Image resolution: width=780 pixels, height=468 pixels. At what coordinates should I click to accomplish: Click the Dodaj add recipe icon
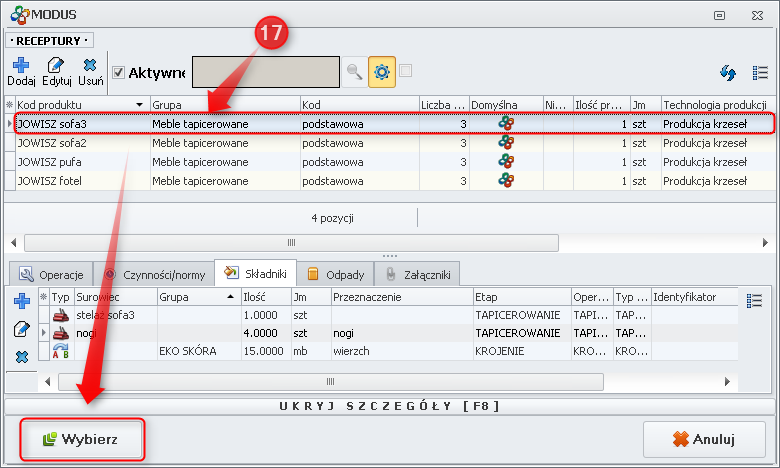[x=21, y=66]
